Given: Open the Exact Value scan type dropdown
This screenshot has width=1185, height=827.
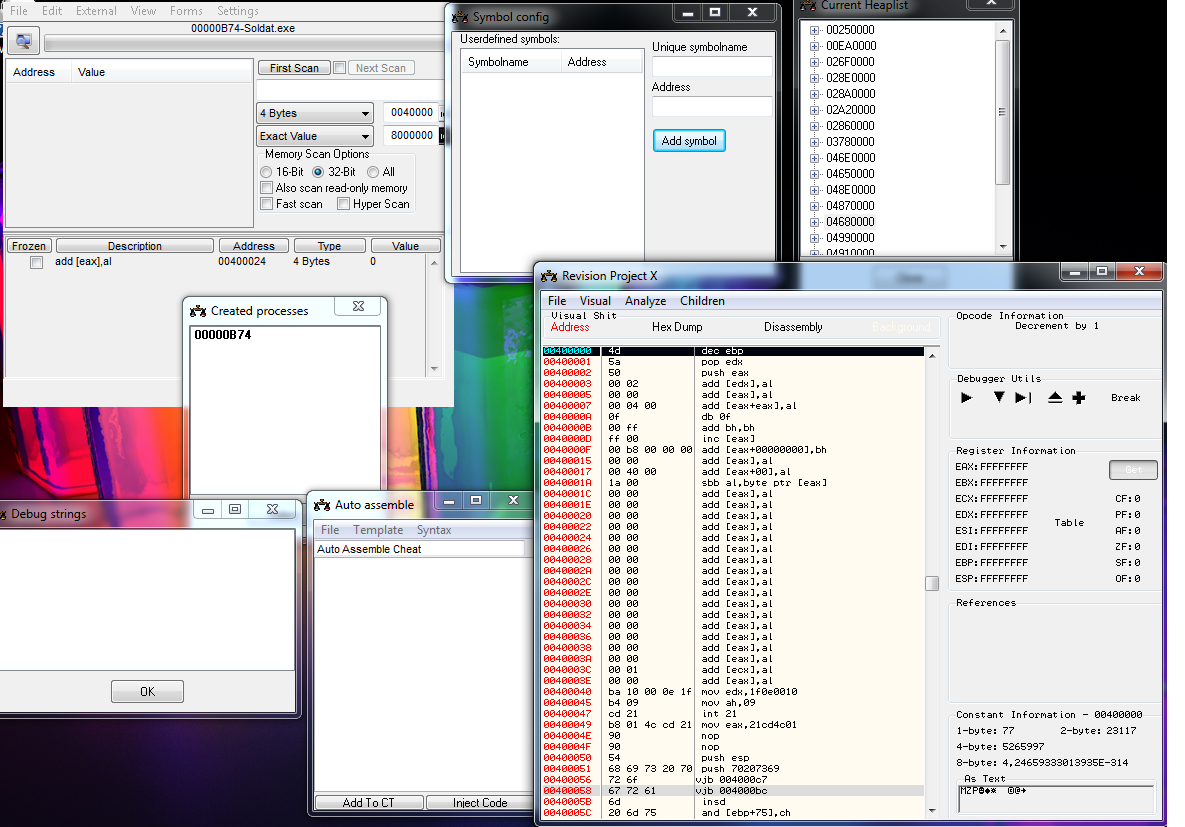Looking at the screenshot, I should point(315,136).
